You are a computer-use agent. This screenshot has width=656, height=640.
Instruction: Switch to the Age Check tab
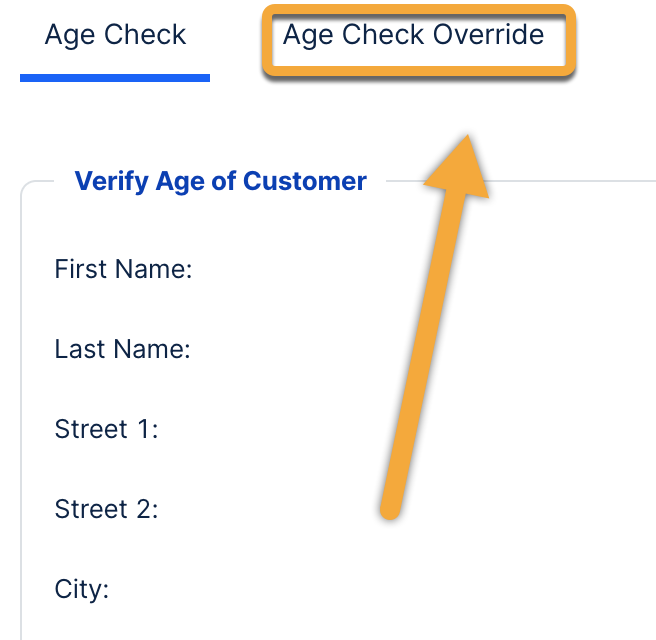coord(115,36)
